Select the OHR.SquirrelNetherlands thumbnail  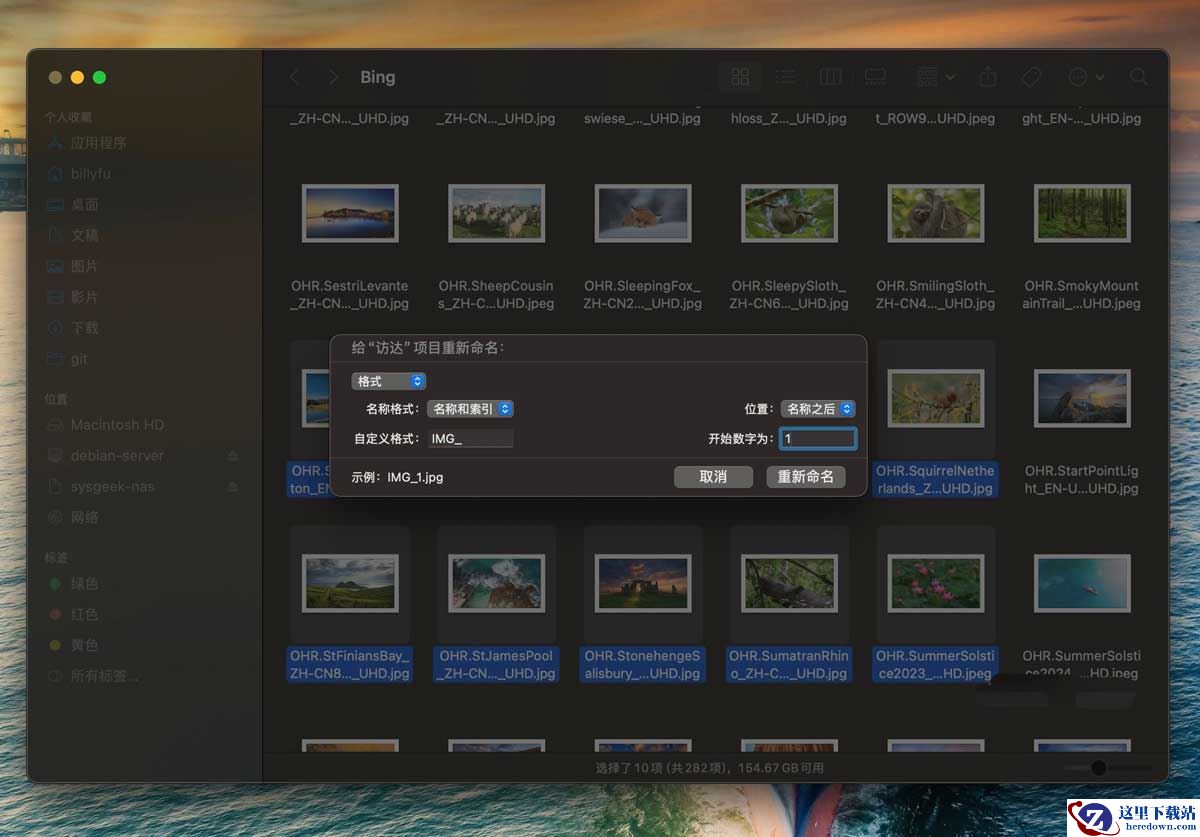tap(935, 398)
